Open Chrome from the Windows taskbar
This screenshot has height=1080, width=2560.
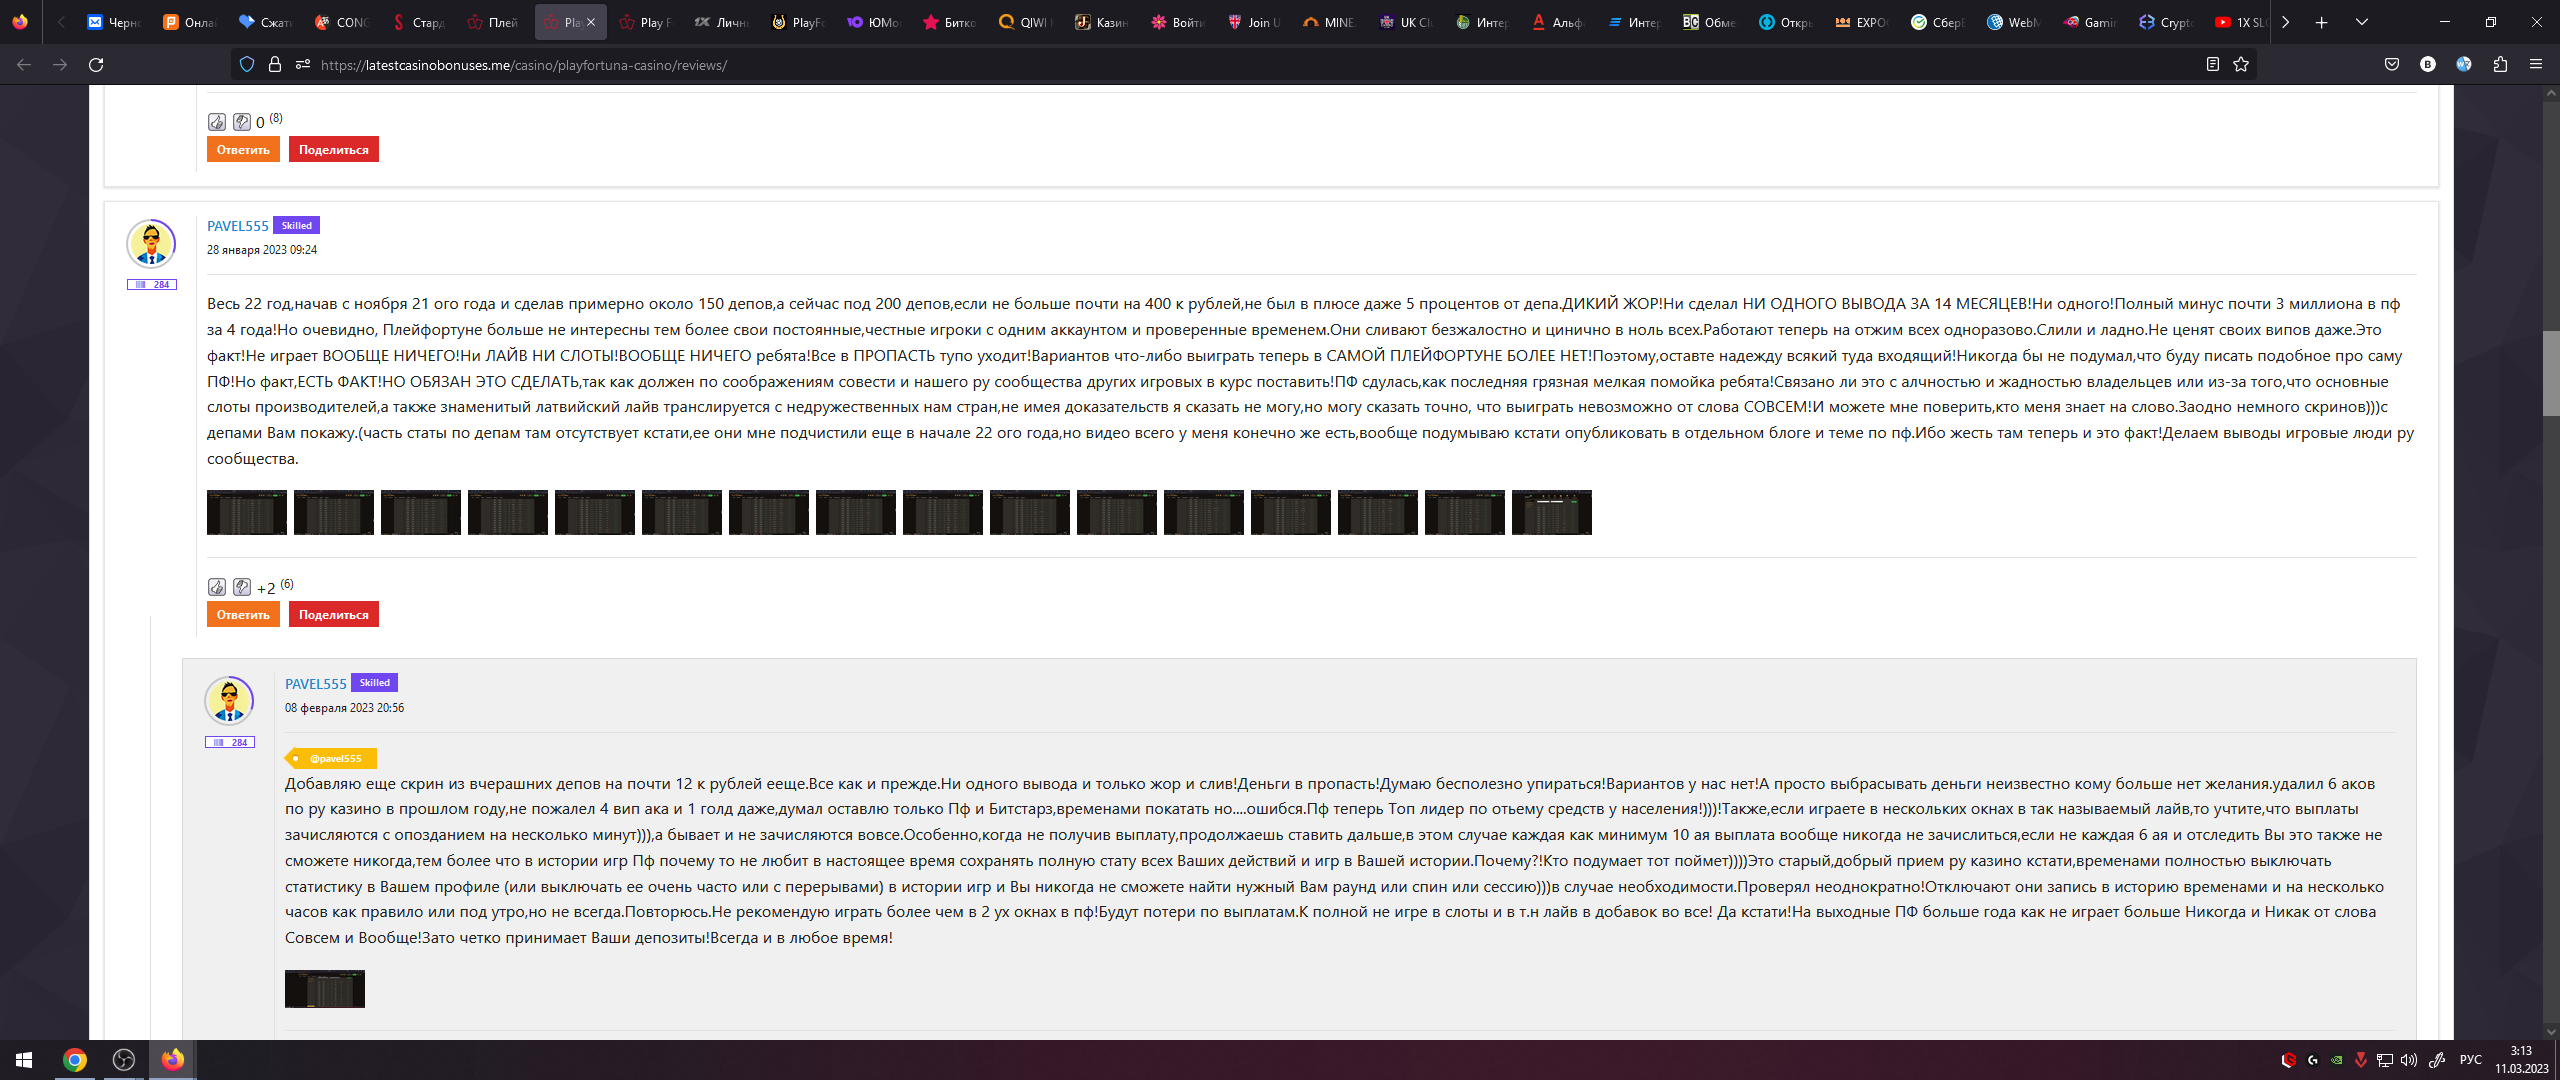pyautogui.click(x=75, y=1060)
